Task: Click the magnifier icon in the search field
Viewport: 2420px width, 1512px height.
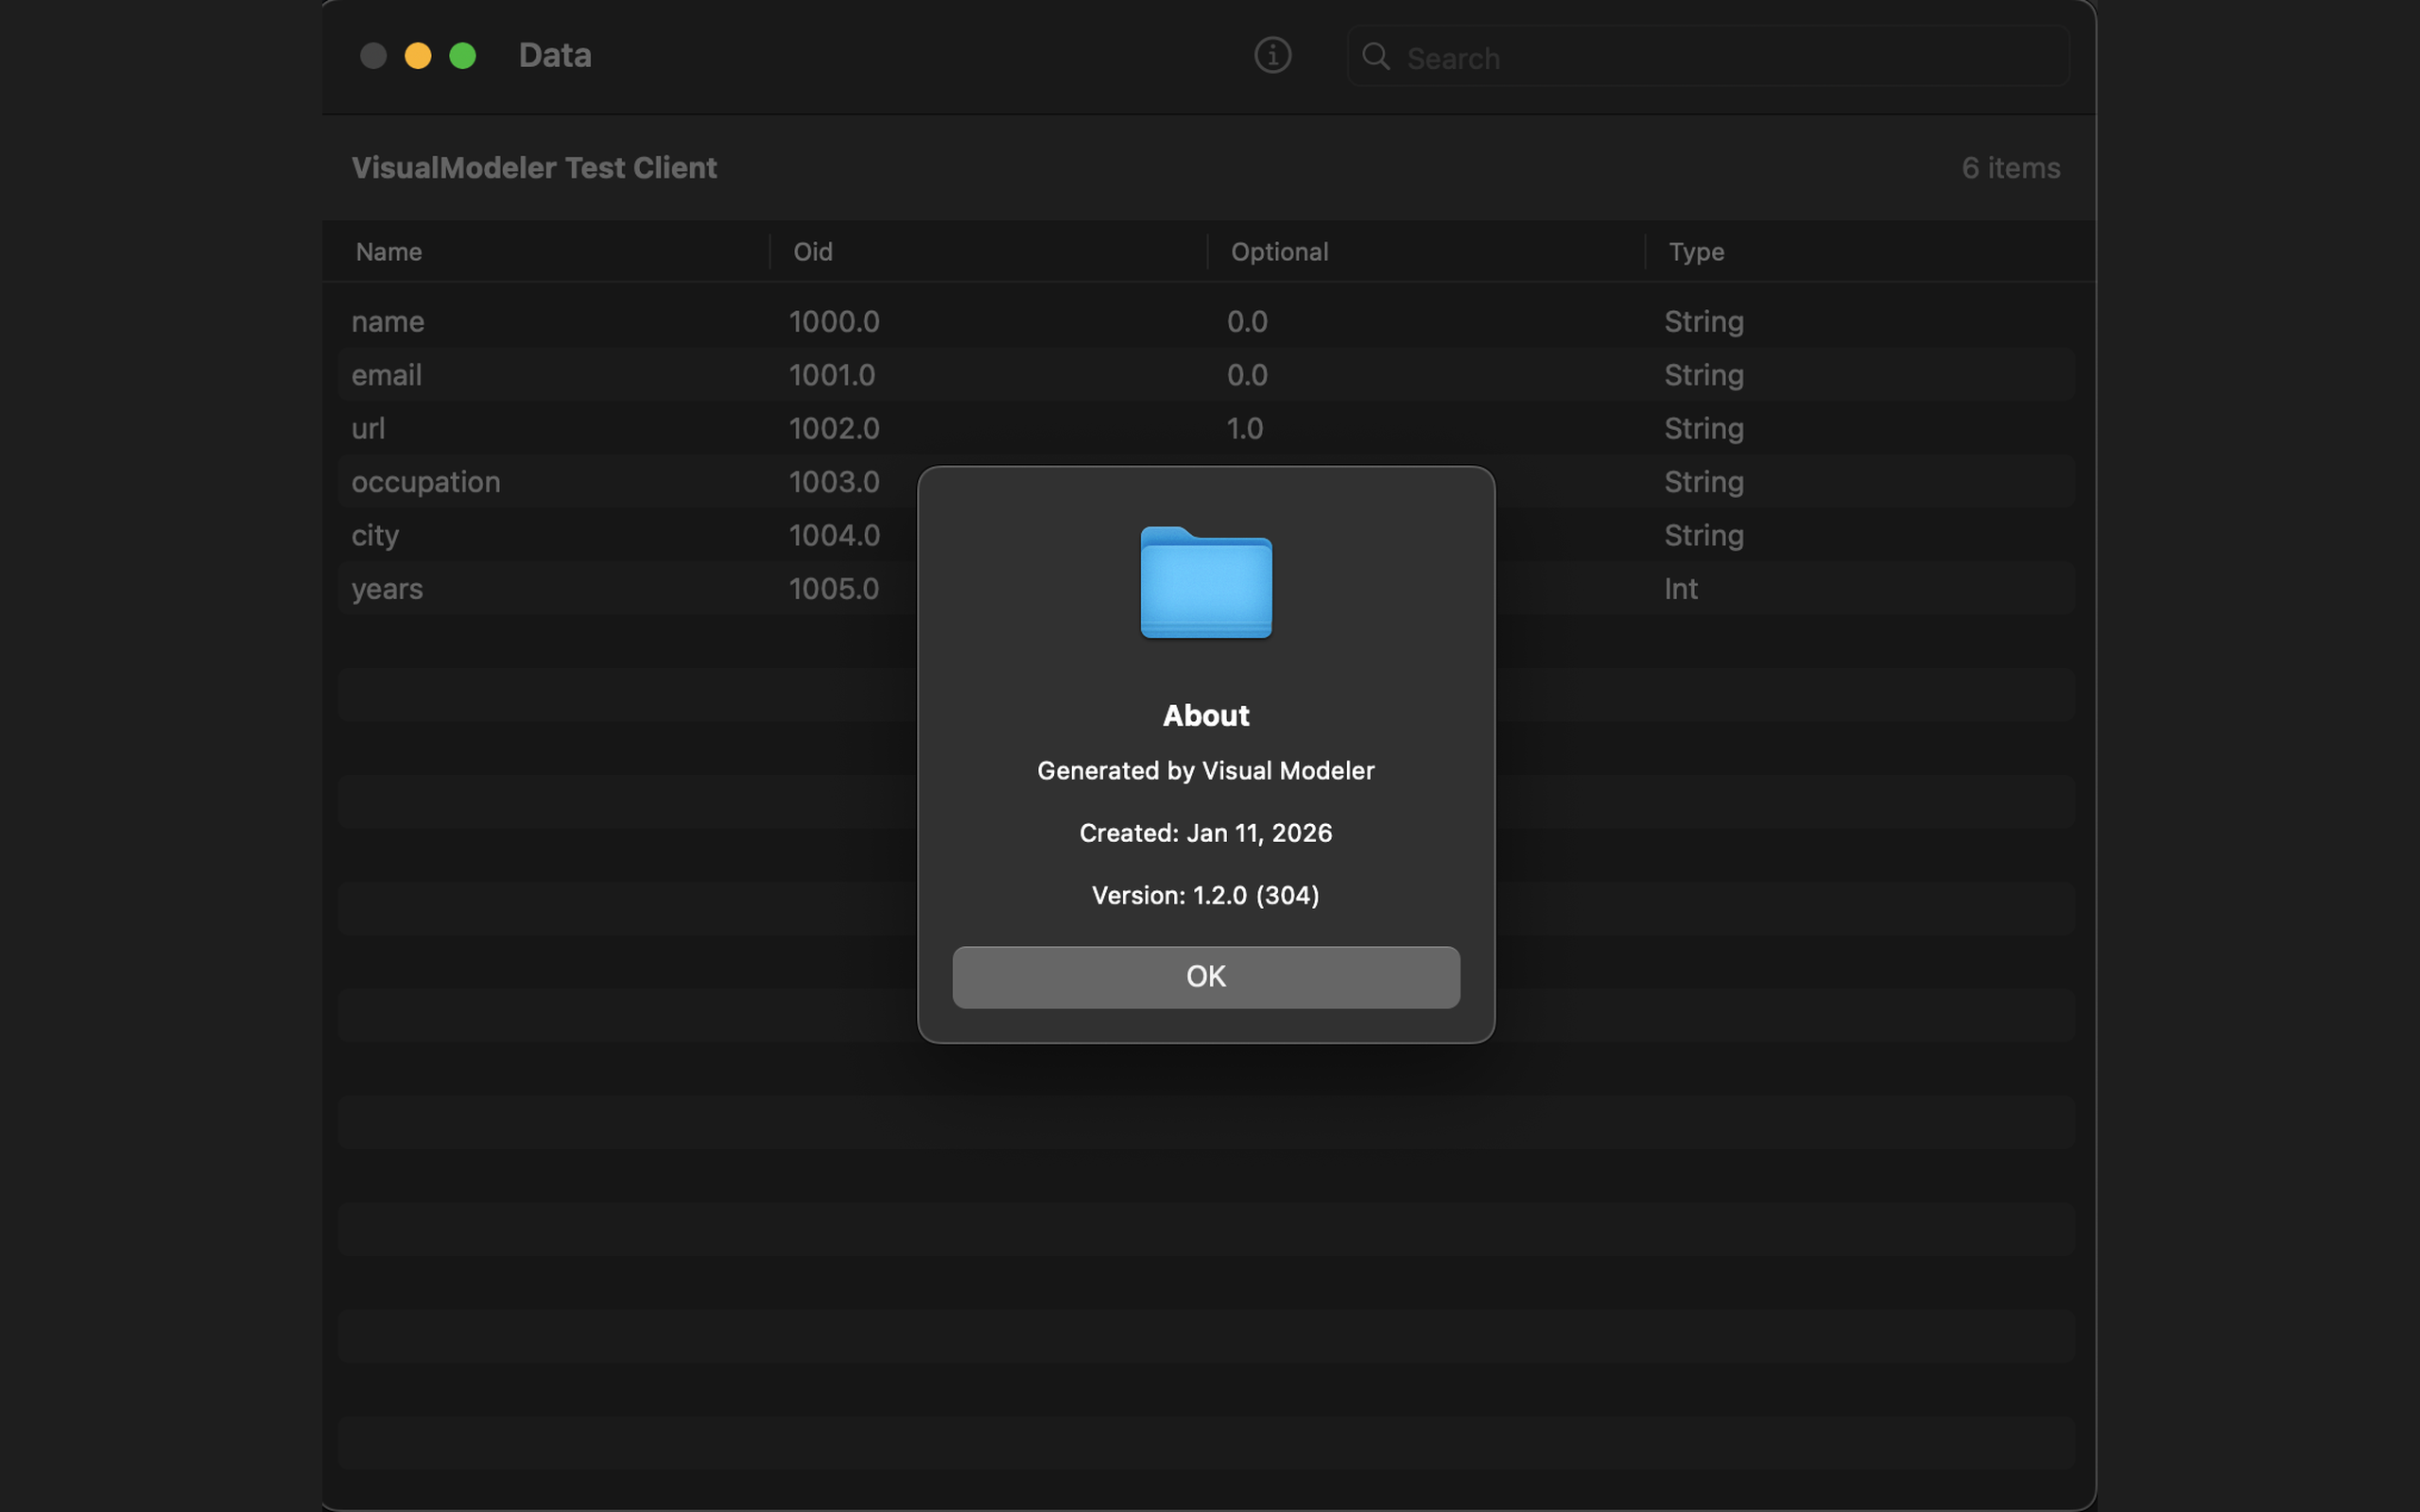Action: coord(1376,57)
